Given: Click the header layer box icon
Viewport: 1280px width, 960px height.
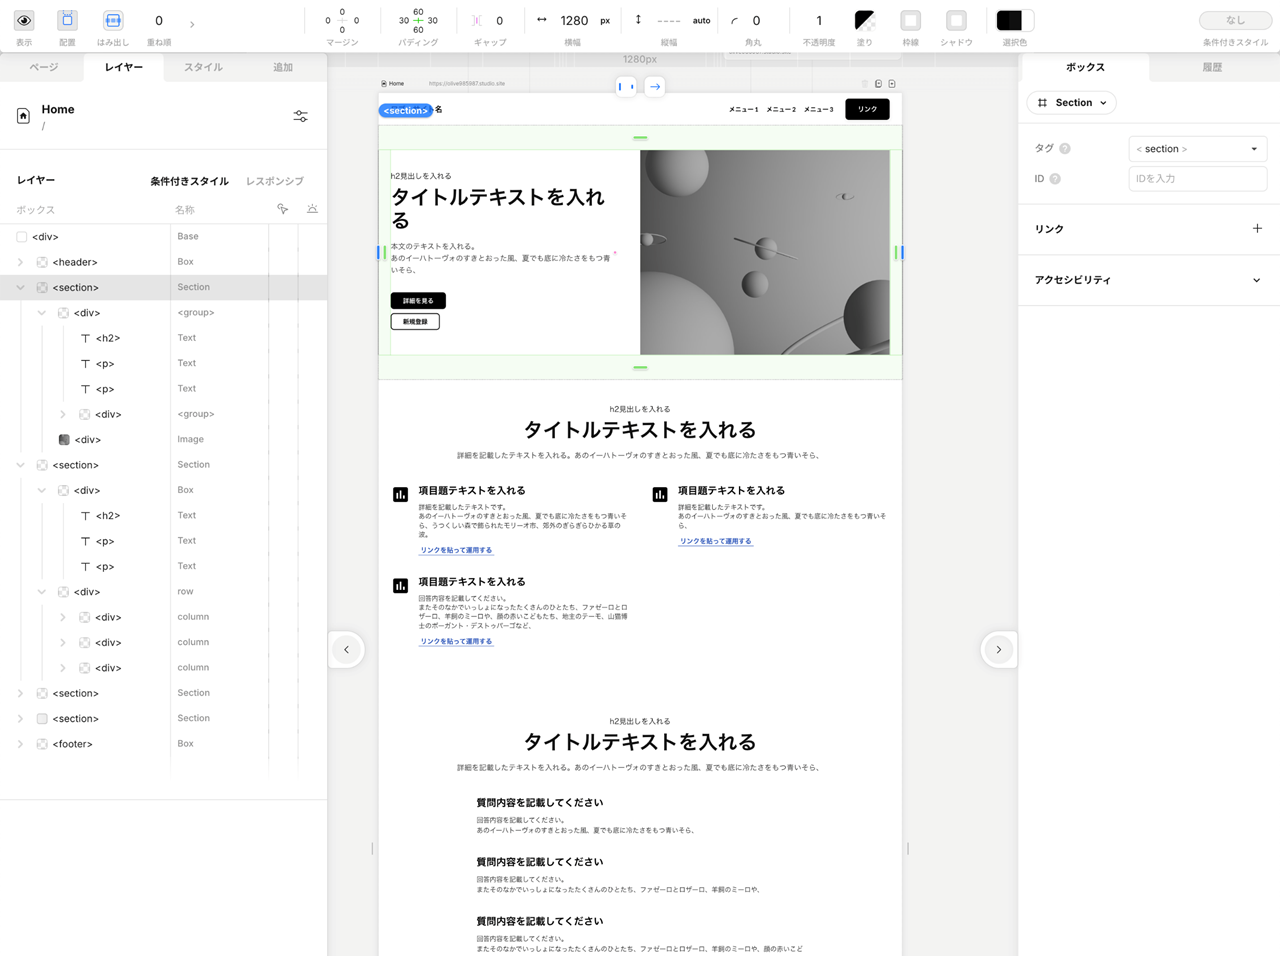Looking at the screenshot, I should click(42, 262).
